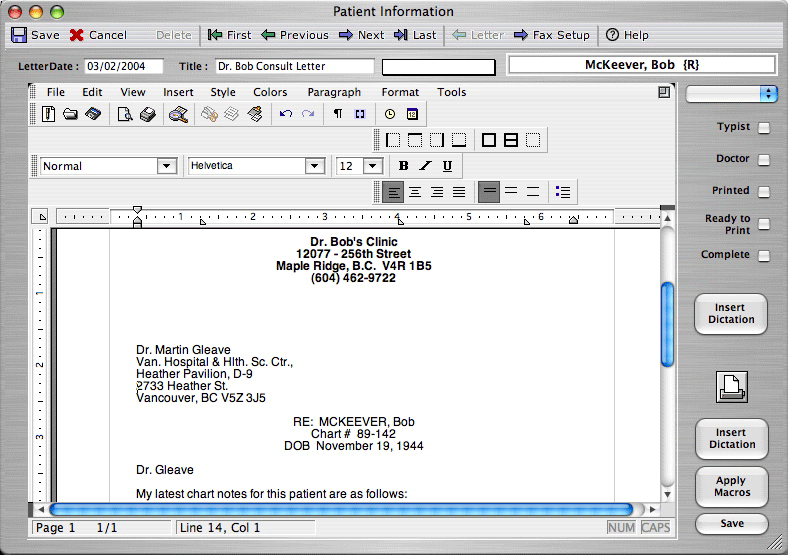Check the Doctor checkbox
This screenshot has width=788, height=555.
click(x=764, y=160)
